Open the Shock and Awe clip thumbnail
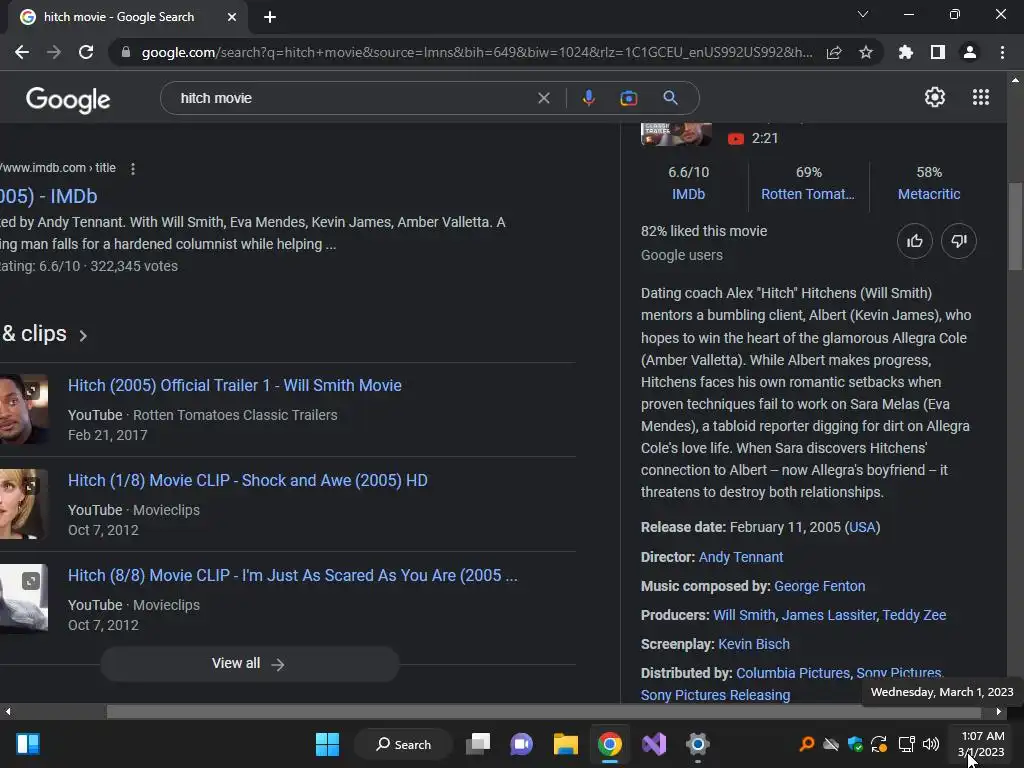 tap(24, 504)
